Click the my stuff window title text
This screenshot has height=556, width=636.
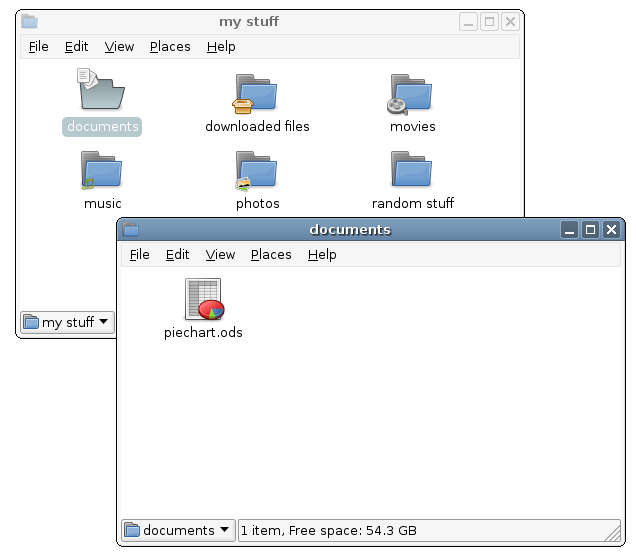coord(249,21)
